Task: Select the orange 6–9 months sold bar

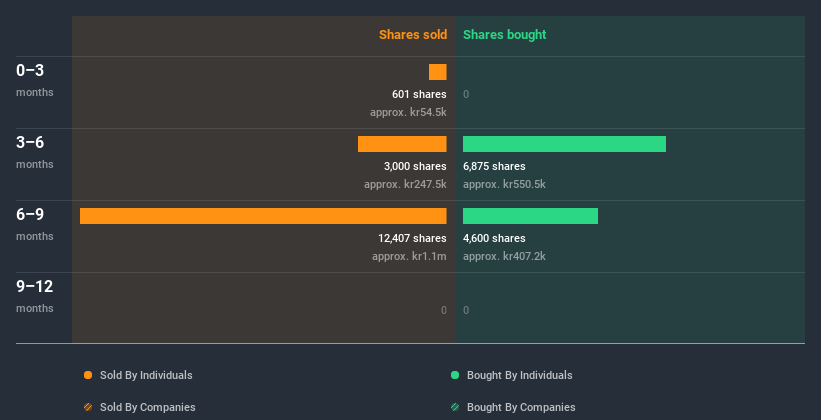Action: [263, 216]
